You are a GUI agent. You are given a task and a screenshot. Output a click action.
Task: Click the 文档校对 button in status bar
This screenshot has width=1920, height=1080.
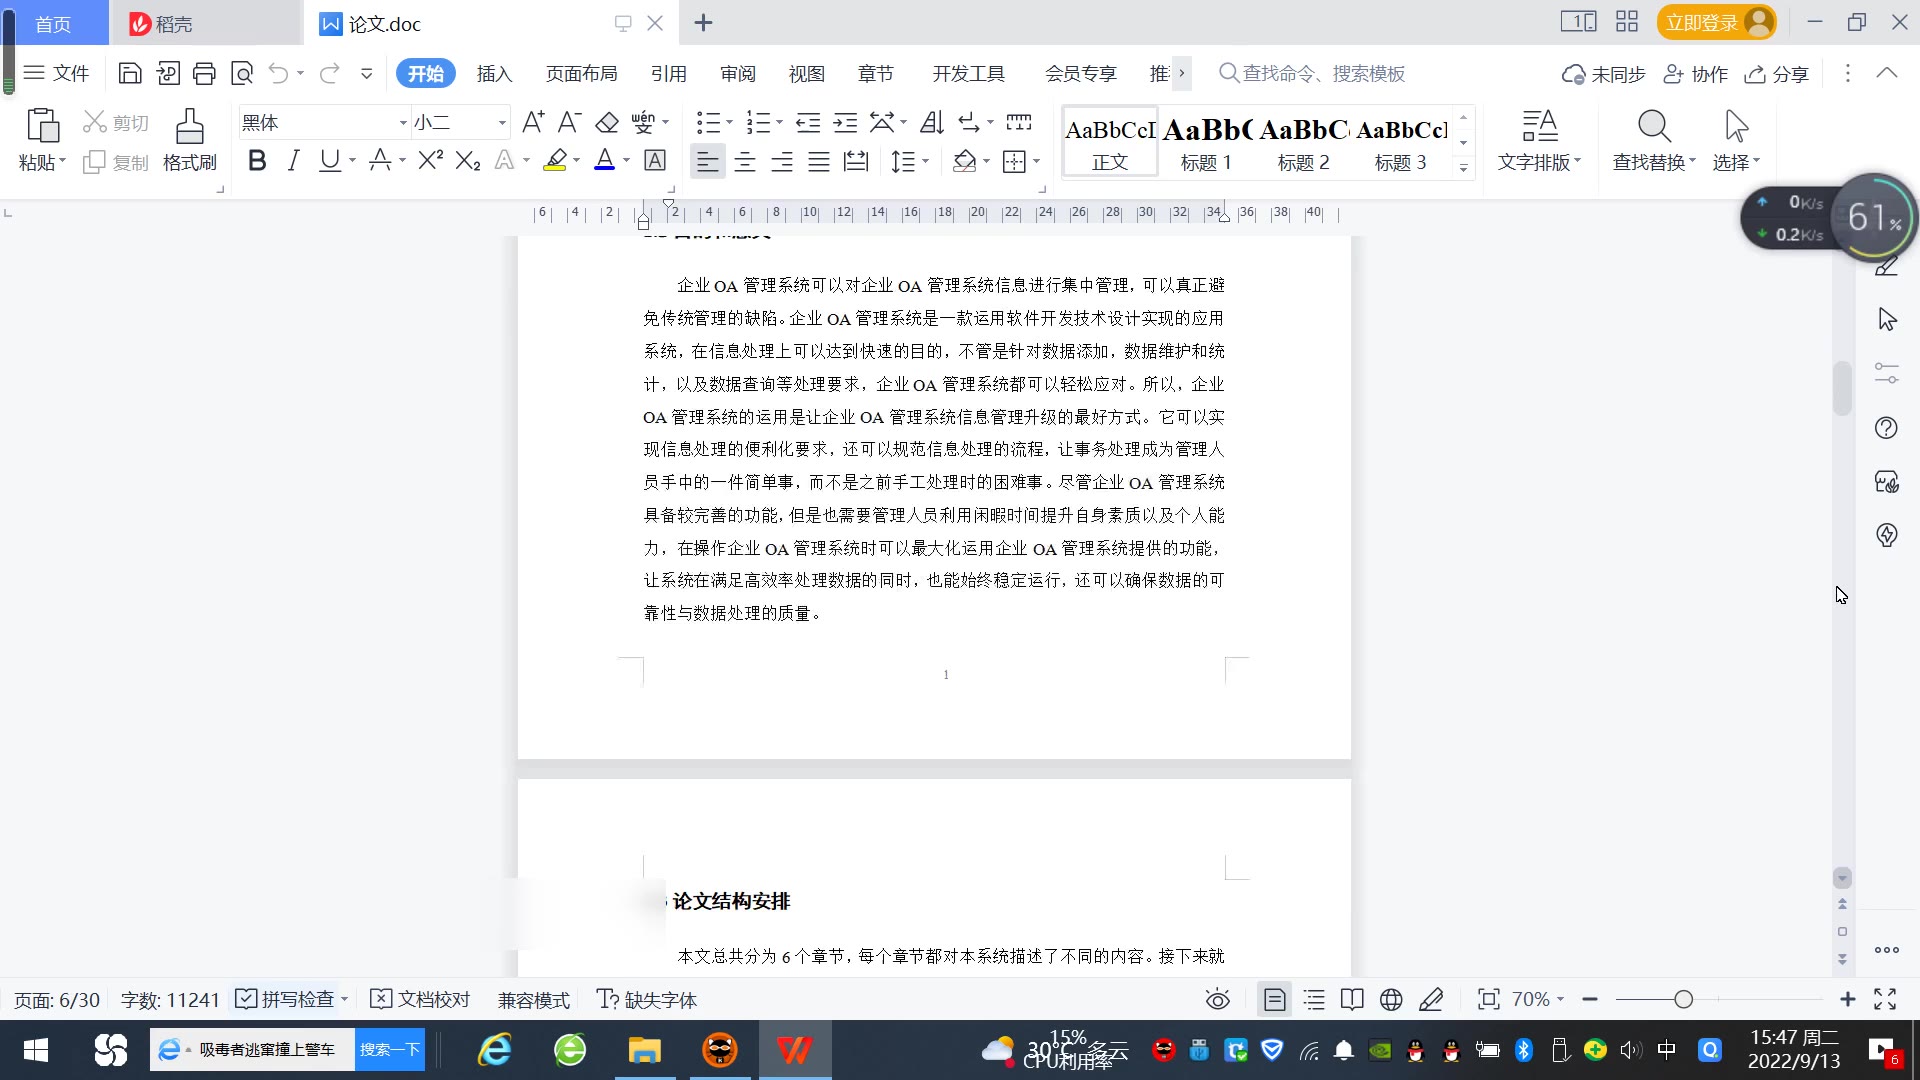(x=421, y=999)
